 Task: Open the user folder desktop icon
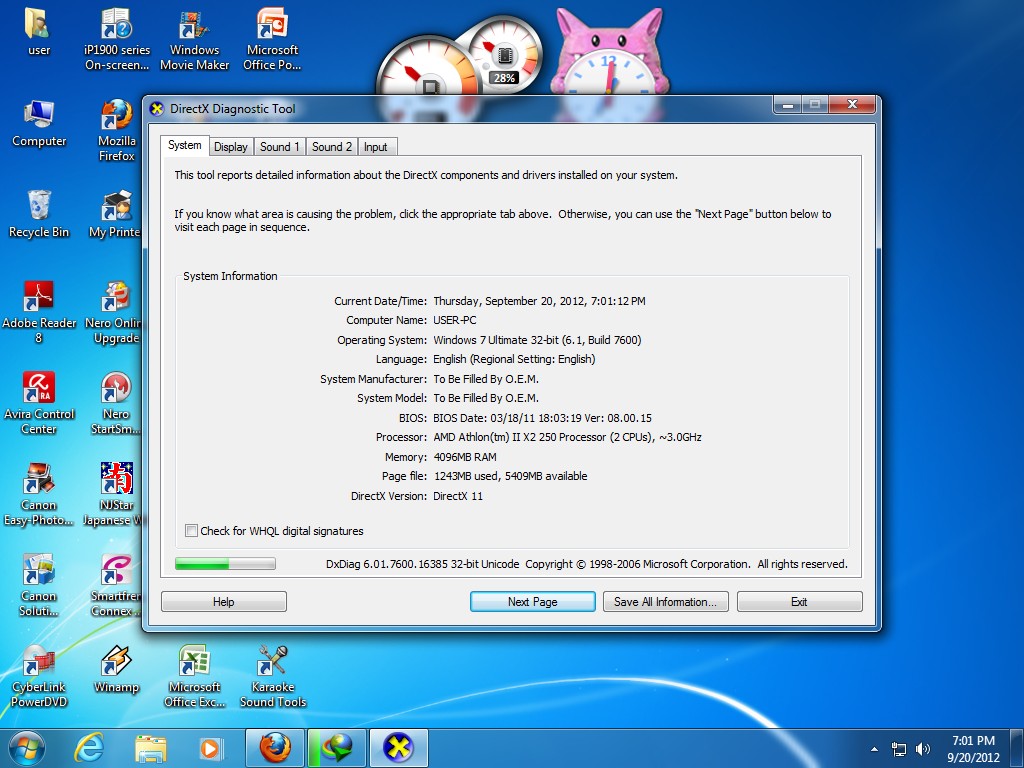pyautogui.click(x=39, y=32)
